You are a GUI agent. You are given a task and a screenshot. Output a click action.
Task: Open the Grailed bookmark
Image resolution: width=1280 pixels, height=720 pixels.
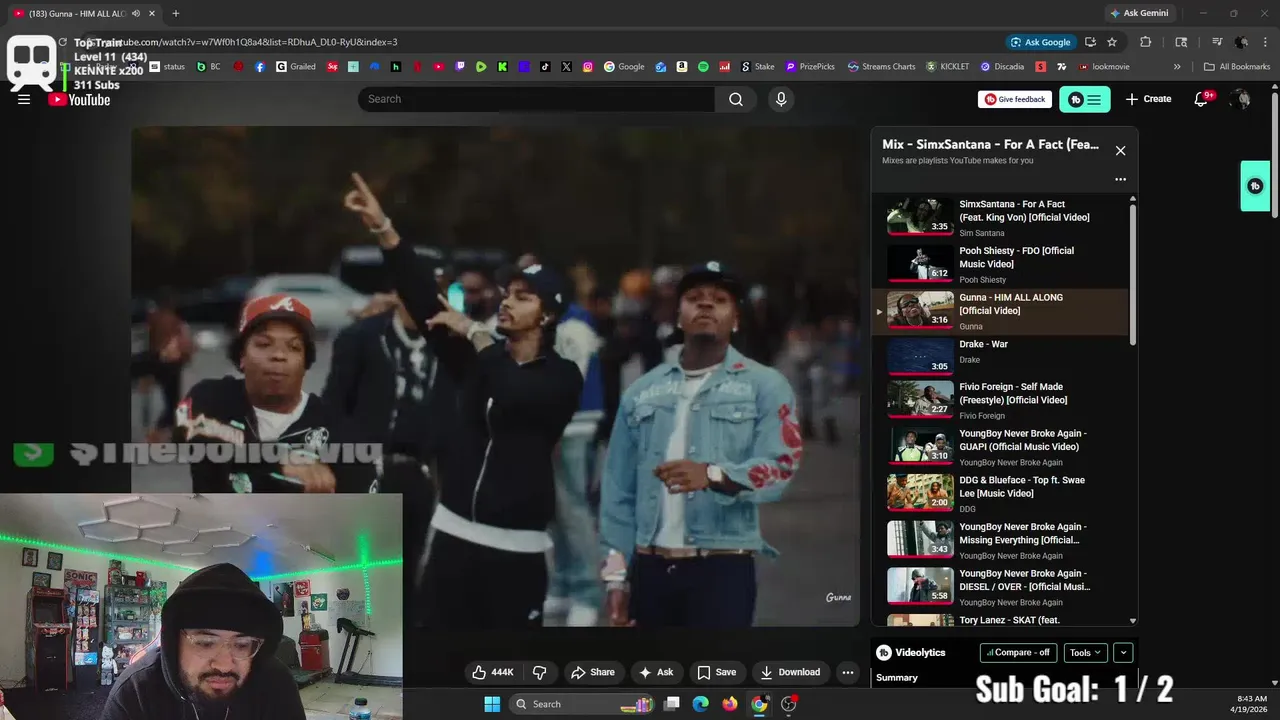click(296, 67)
